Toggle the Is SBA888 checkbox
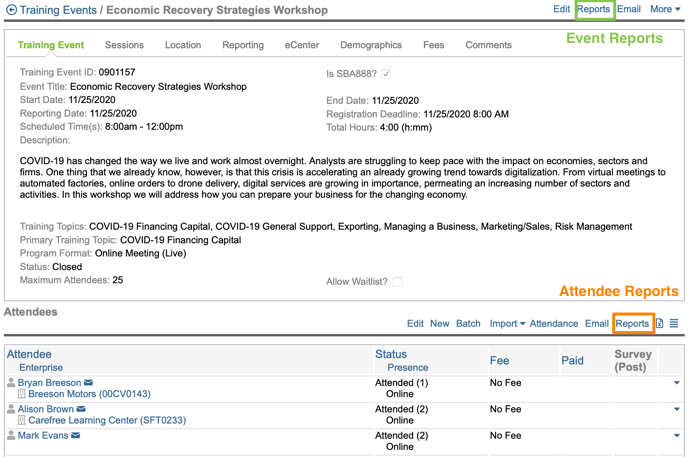Viewport: 695px width, 457px height. click(387, 74)
